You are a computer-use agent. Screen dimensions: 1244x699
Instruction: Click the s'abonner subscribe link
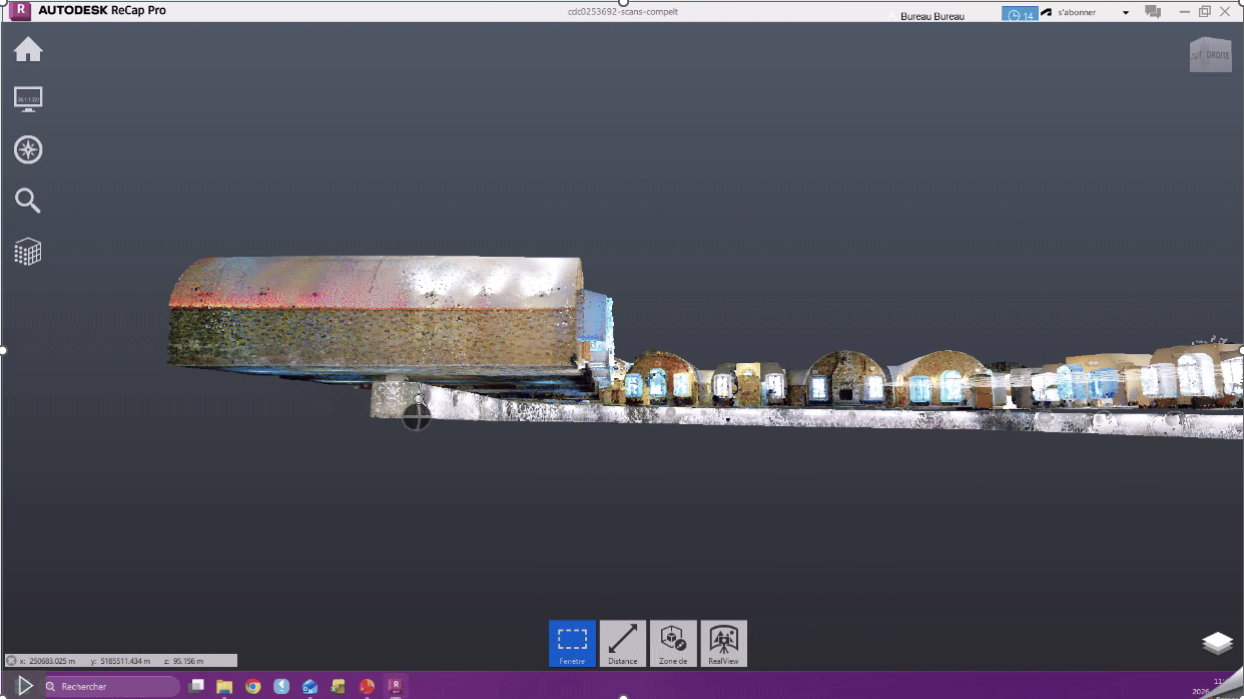[x=1075, y=13]
